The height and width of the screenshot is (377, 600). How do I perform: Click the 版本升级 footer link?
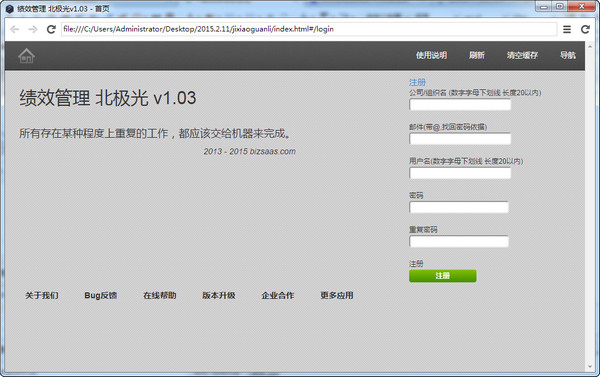coord(218,295)
